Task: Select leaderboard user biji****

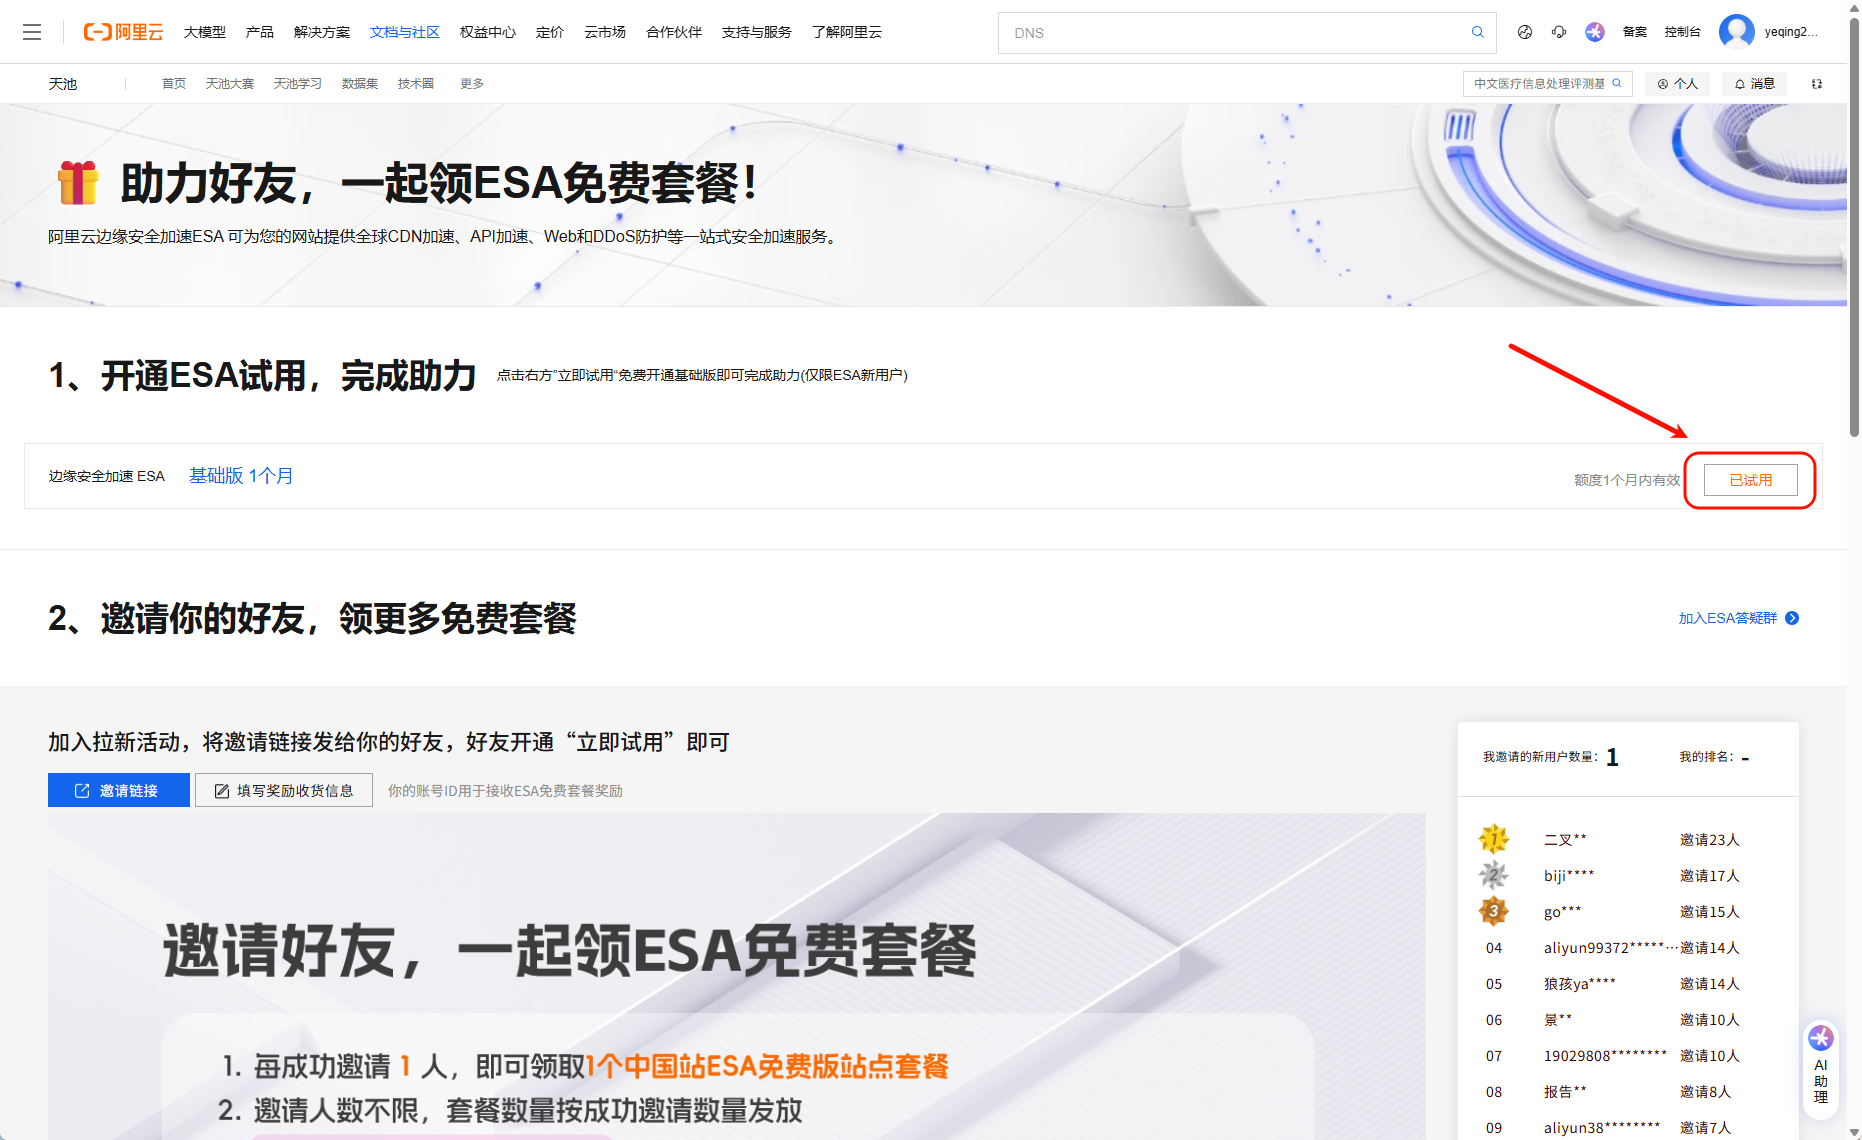Action: (x=1569, y=876)
